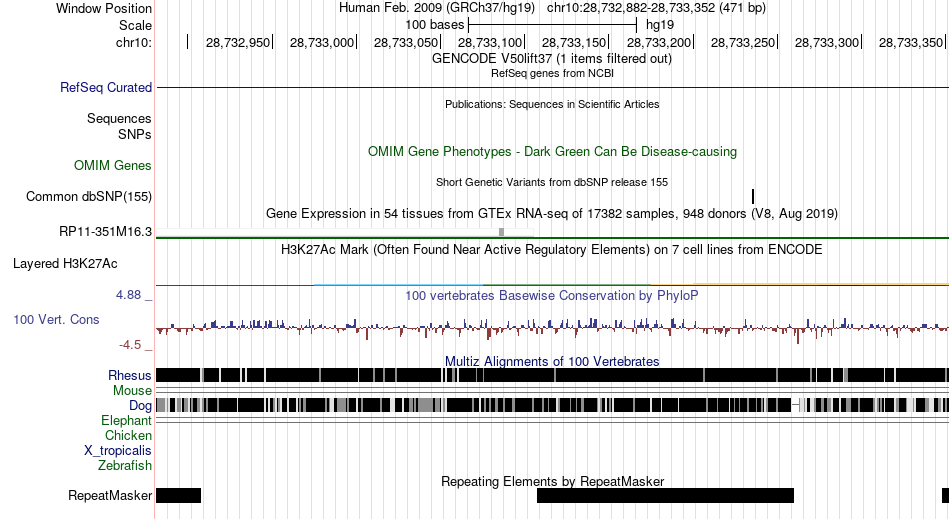Select the X_tropicalis alignment label

pos(117,451)
